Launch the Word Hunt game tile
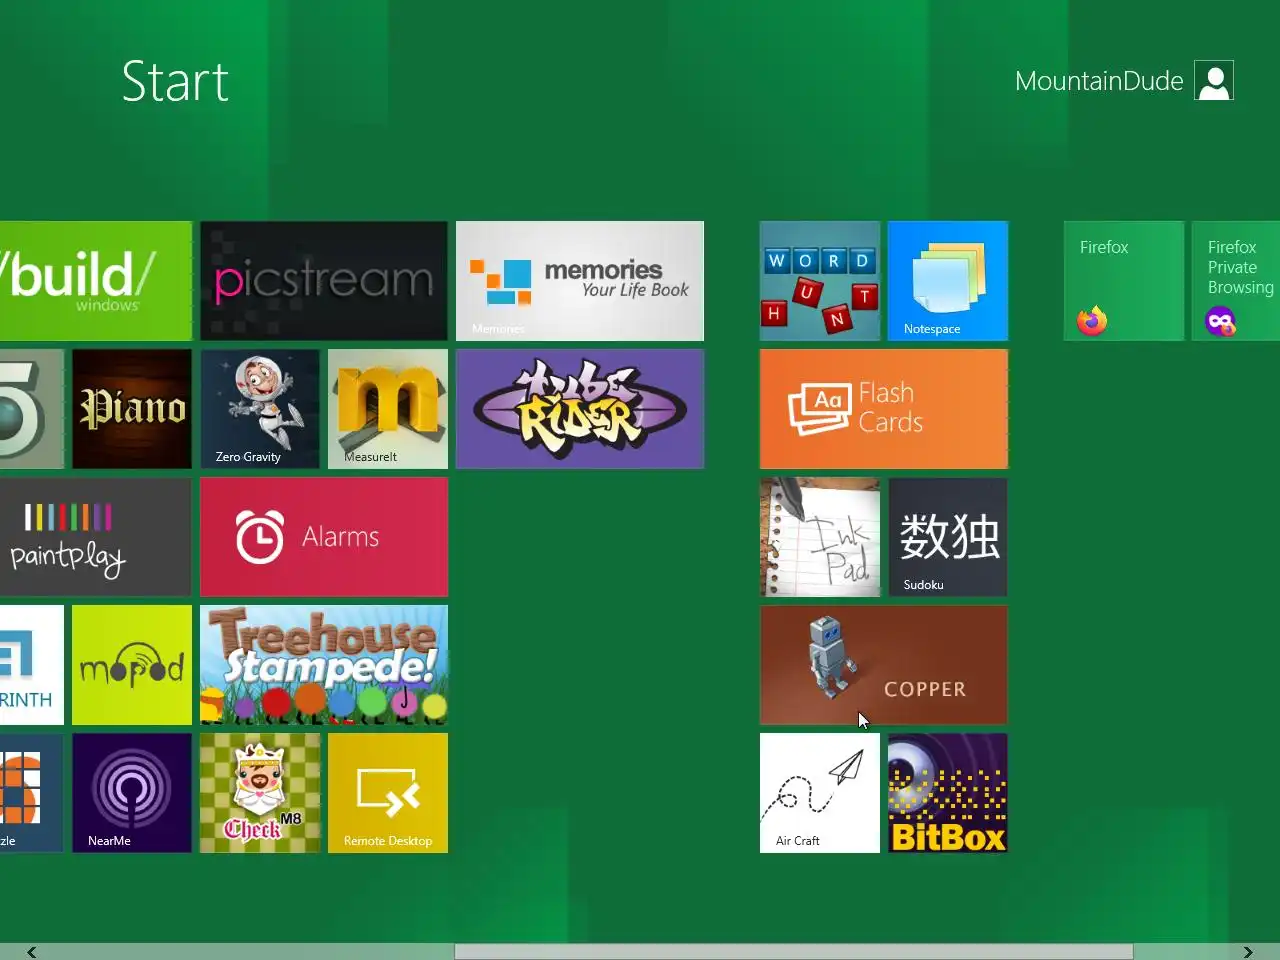This screenshot has width=1280, height=960. tap(820, 281)
